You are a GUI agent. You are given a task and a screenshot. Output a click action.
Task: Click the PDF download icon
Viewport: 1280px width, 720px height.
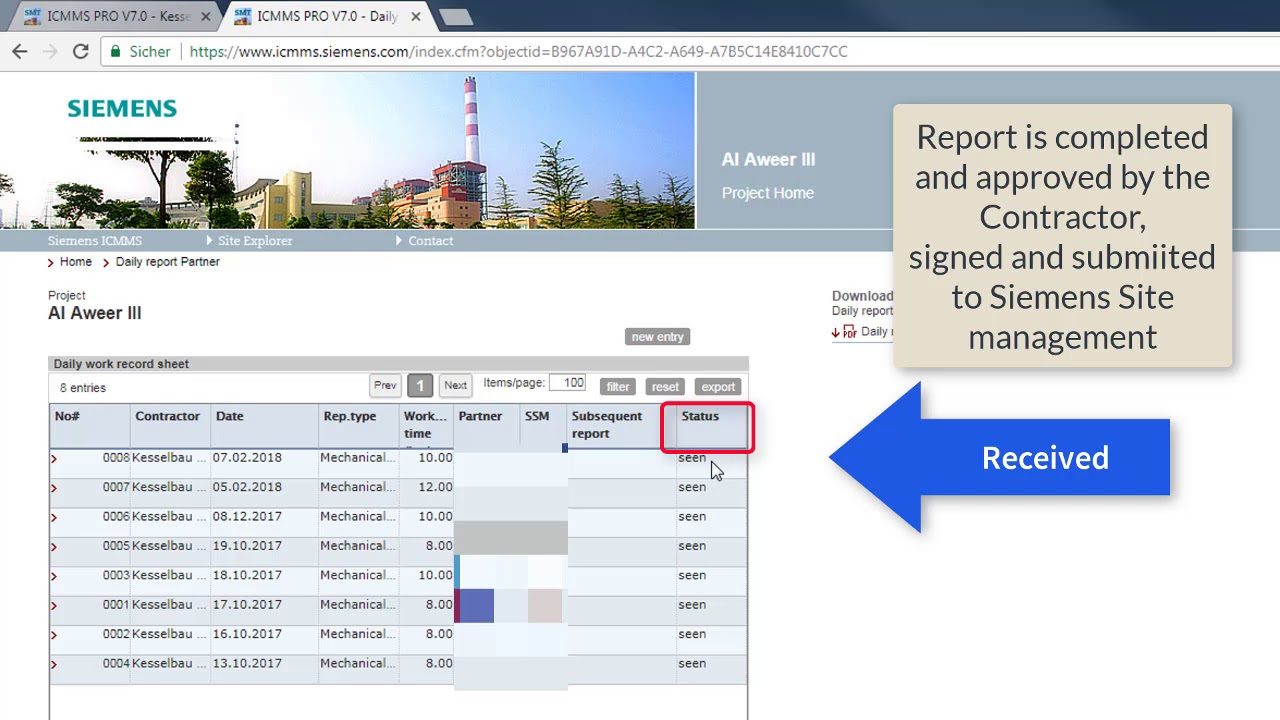click(849, 332)
